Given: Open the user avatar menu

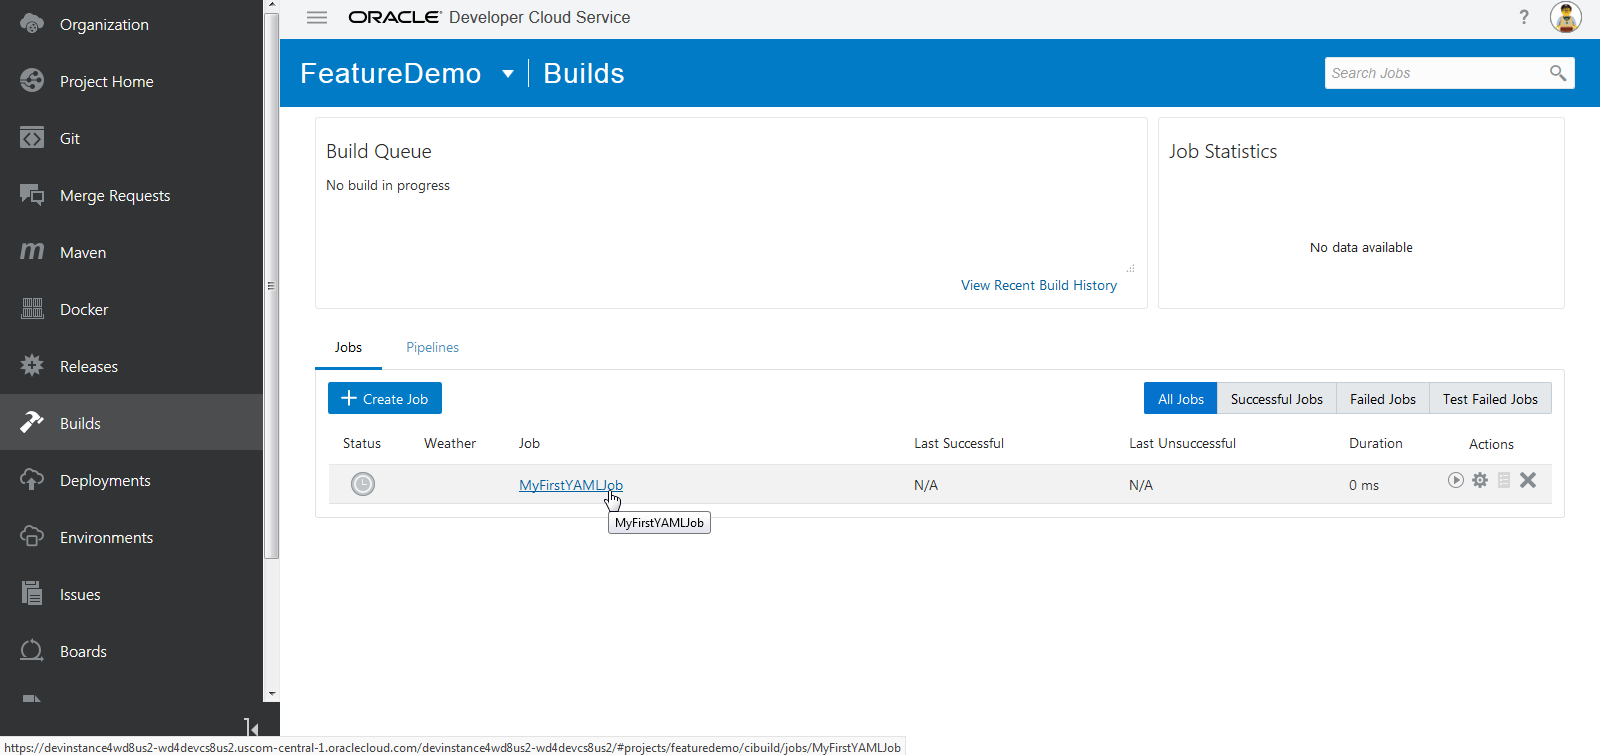Looking at the screenshot, I should 1565,18.
